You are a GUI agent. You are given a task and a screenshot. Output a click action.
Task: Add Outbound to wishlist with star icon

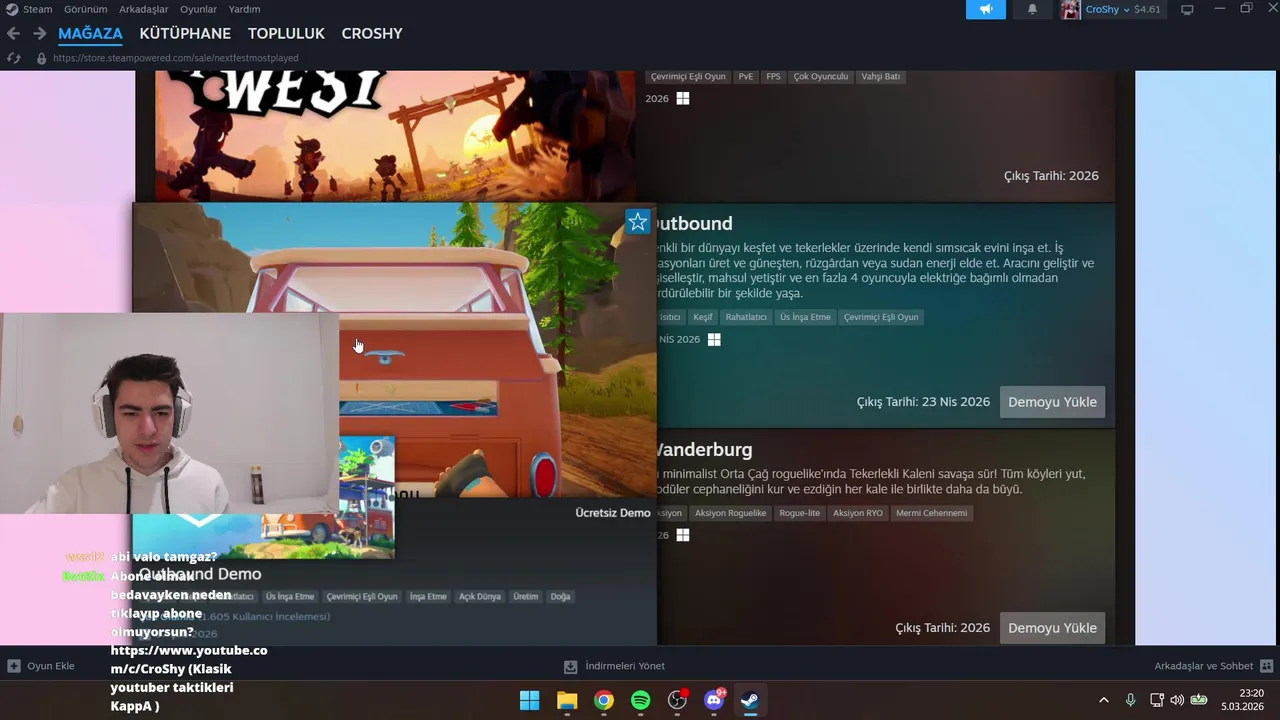[x=638, y=221]
